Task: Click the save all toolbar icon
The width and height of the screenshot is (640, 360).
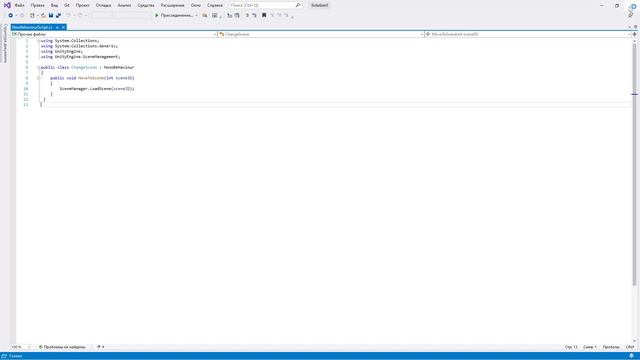Action: coord(58,16)
